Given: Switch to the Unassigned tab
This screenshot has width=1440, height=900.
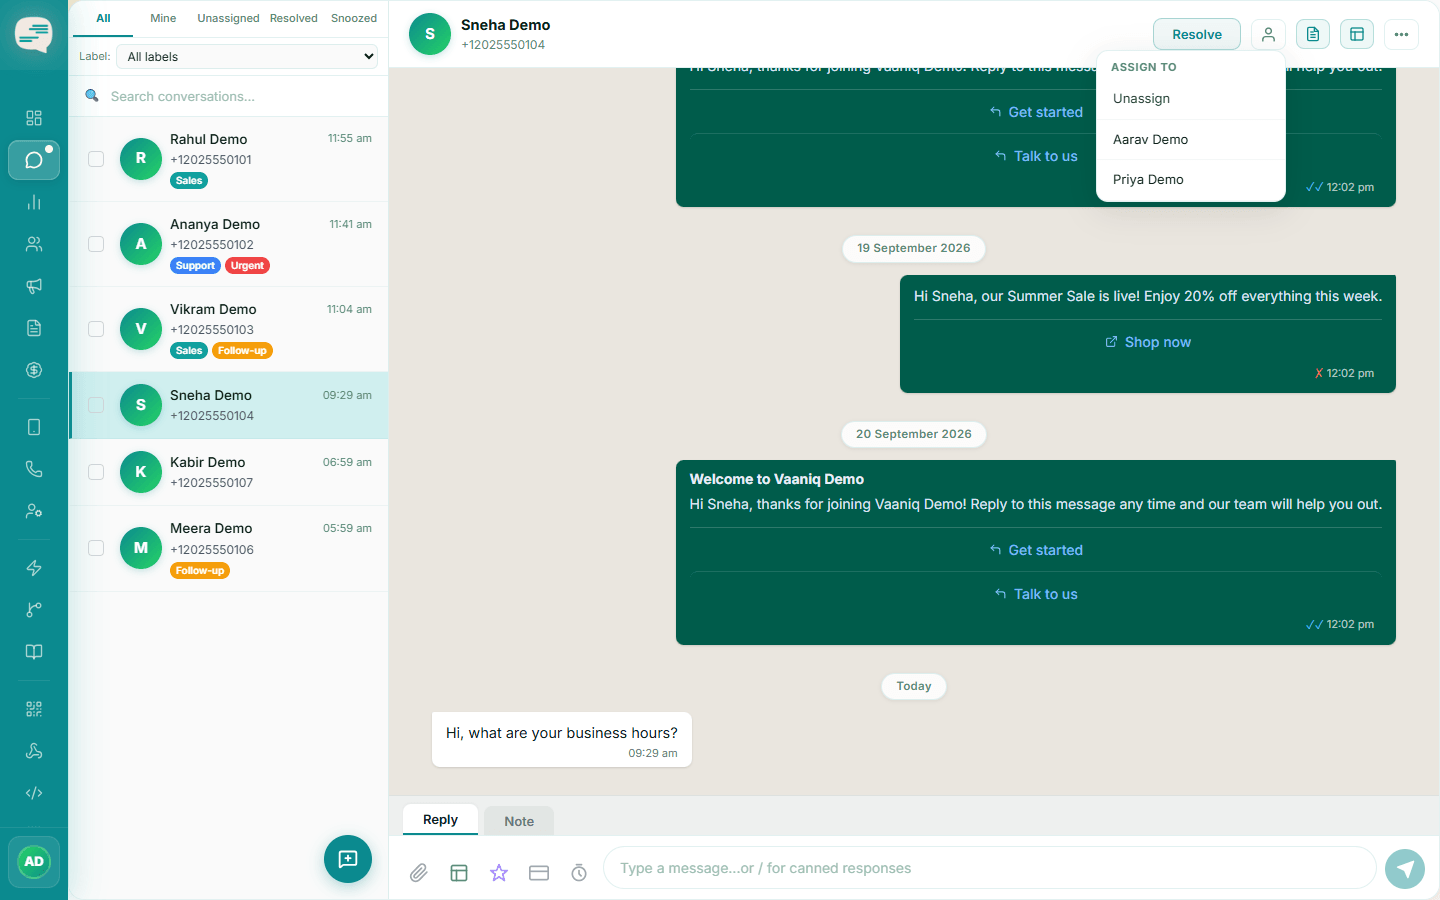Looking at the screenshot, I should 228,18.
